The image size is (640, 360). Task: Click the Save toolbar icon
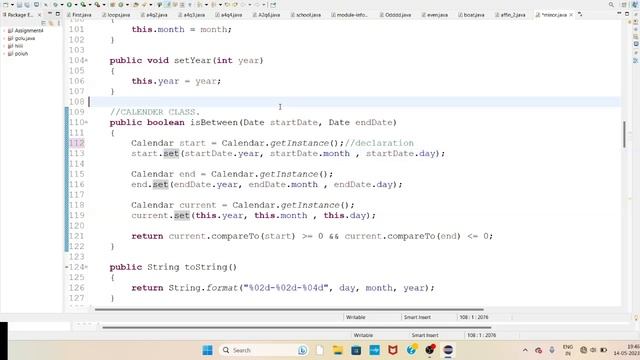tap(19, 5)
